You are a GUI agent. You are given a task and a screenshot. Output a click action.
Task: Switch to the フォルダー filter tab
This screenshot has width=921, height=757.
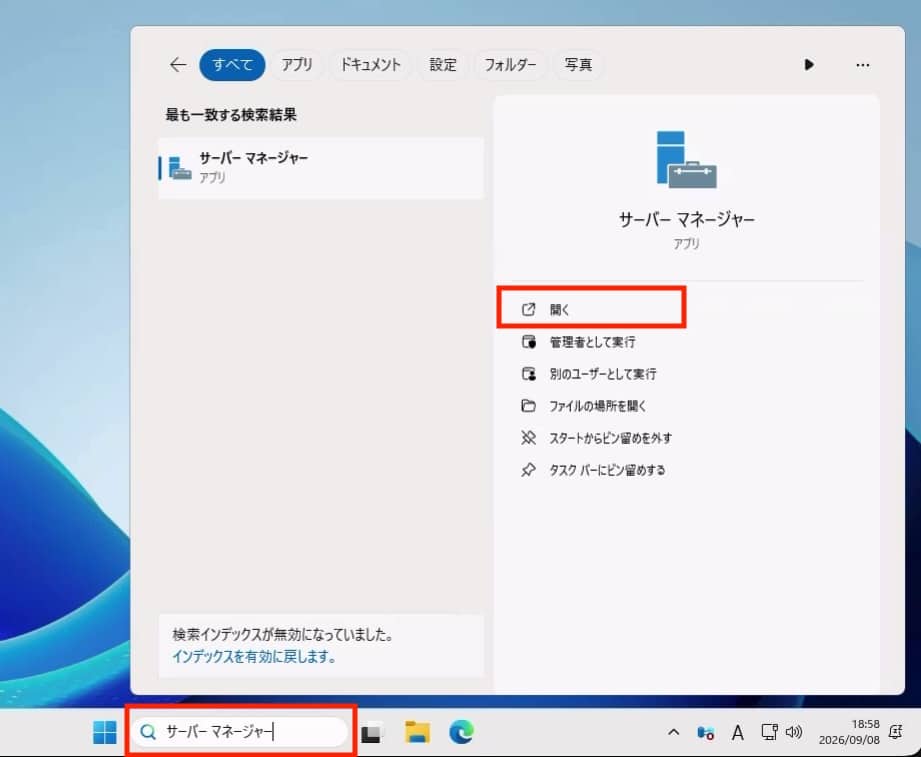(x=510, y=65)
